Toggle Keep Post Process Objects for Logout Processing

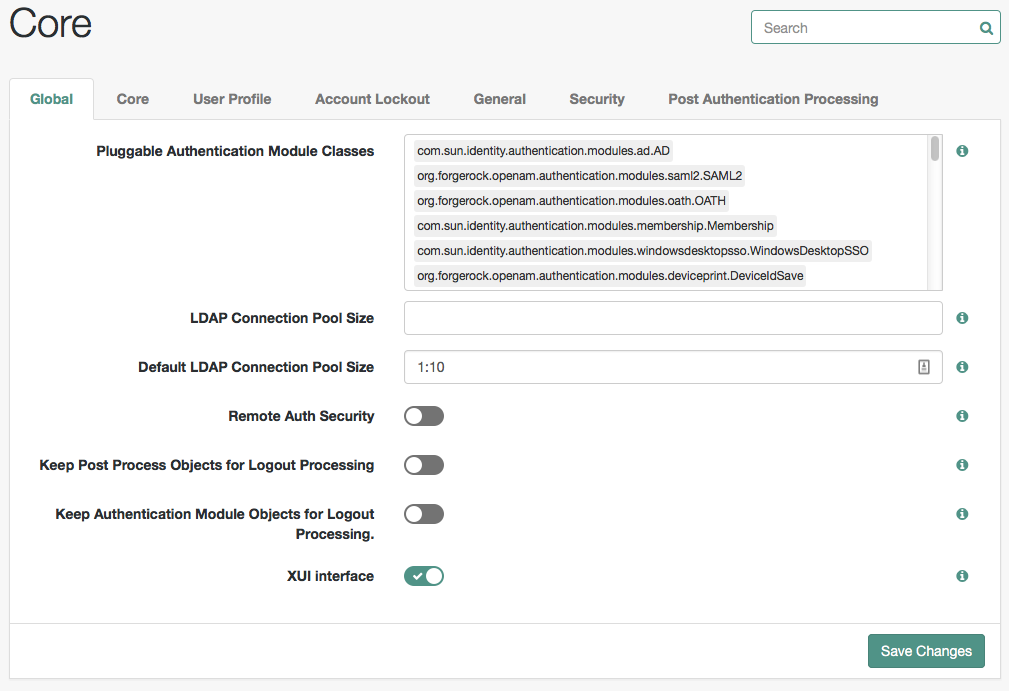[424, 465]
